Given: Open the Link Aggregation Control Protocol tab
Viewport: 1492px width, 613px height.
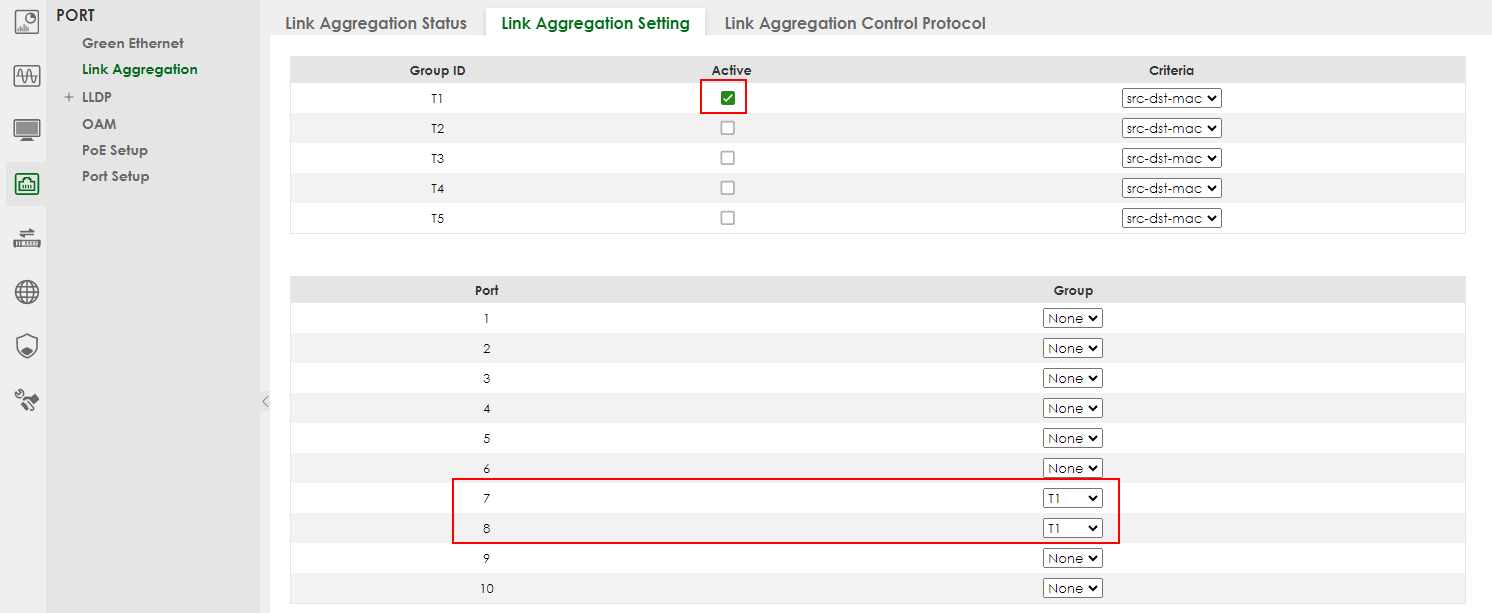Looking at the screenshot, I should point(854,22).
